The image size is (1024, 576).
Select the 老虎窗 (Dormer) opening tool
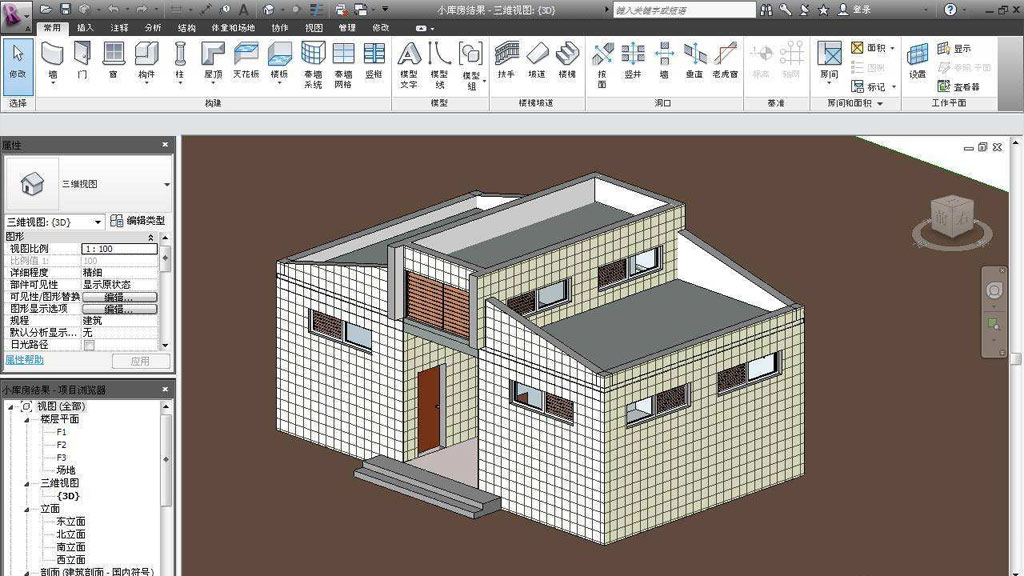point(725,58)
